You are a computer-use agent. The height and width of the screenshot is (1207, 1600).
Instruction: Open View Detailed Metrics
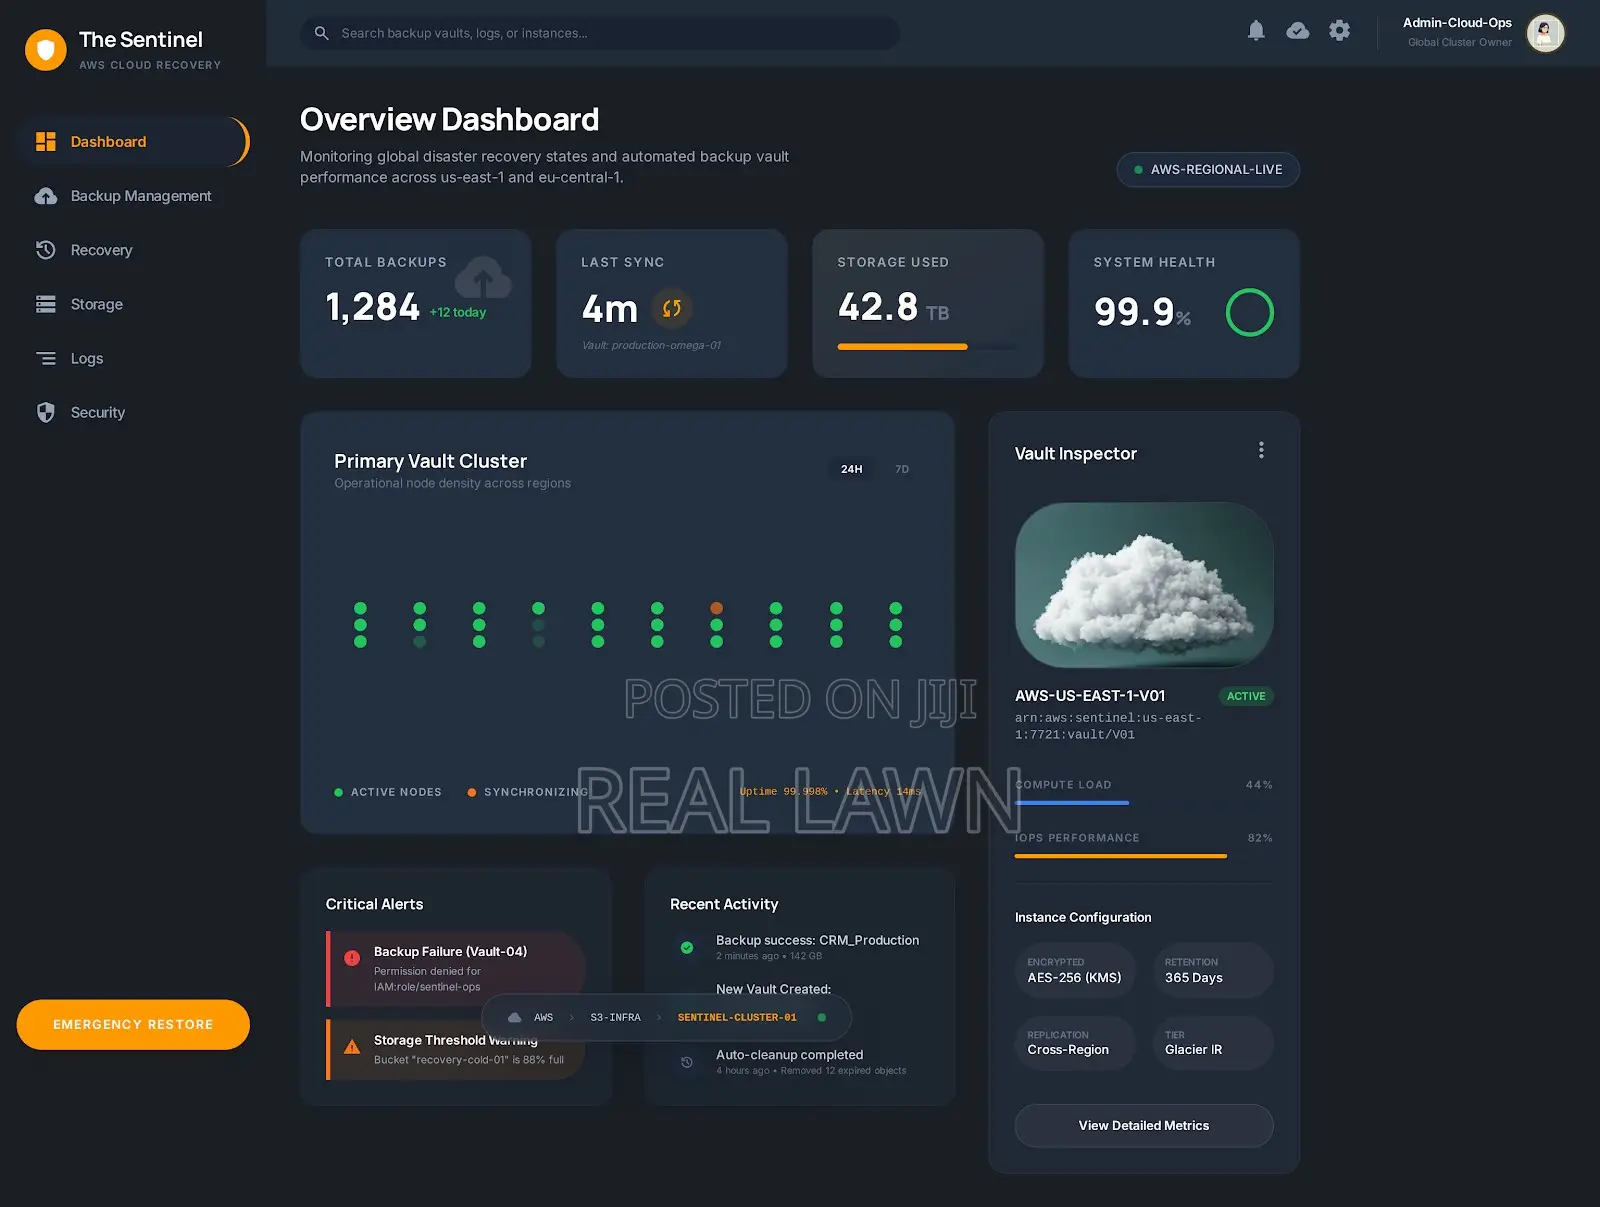point(1144,1126)
